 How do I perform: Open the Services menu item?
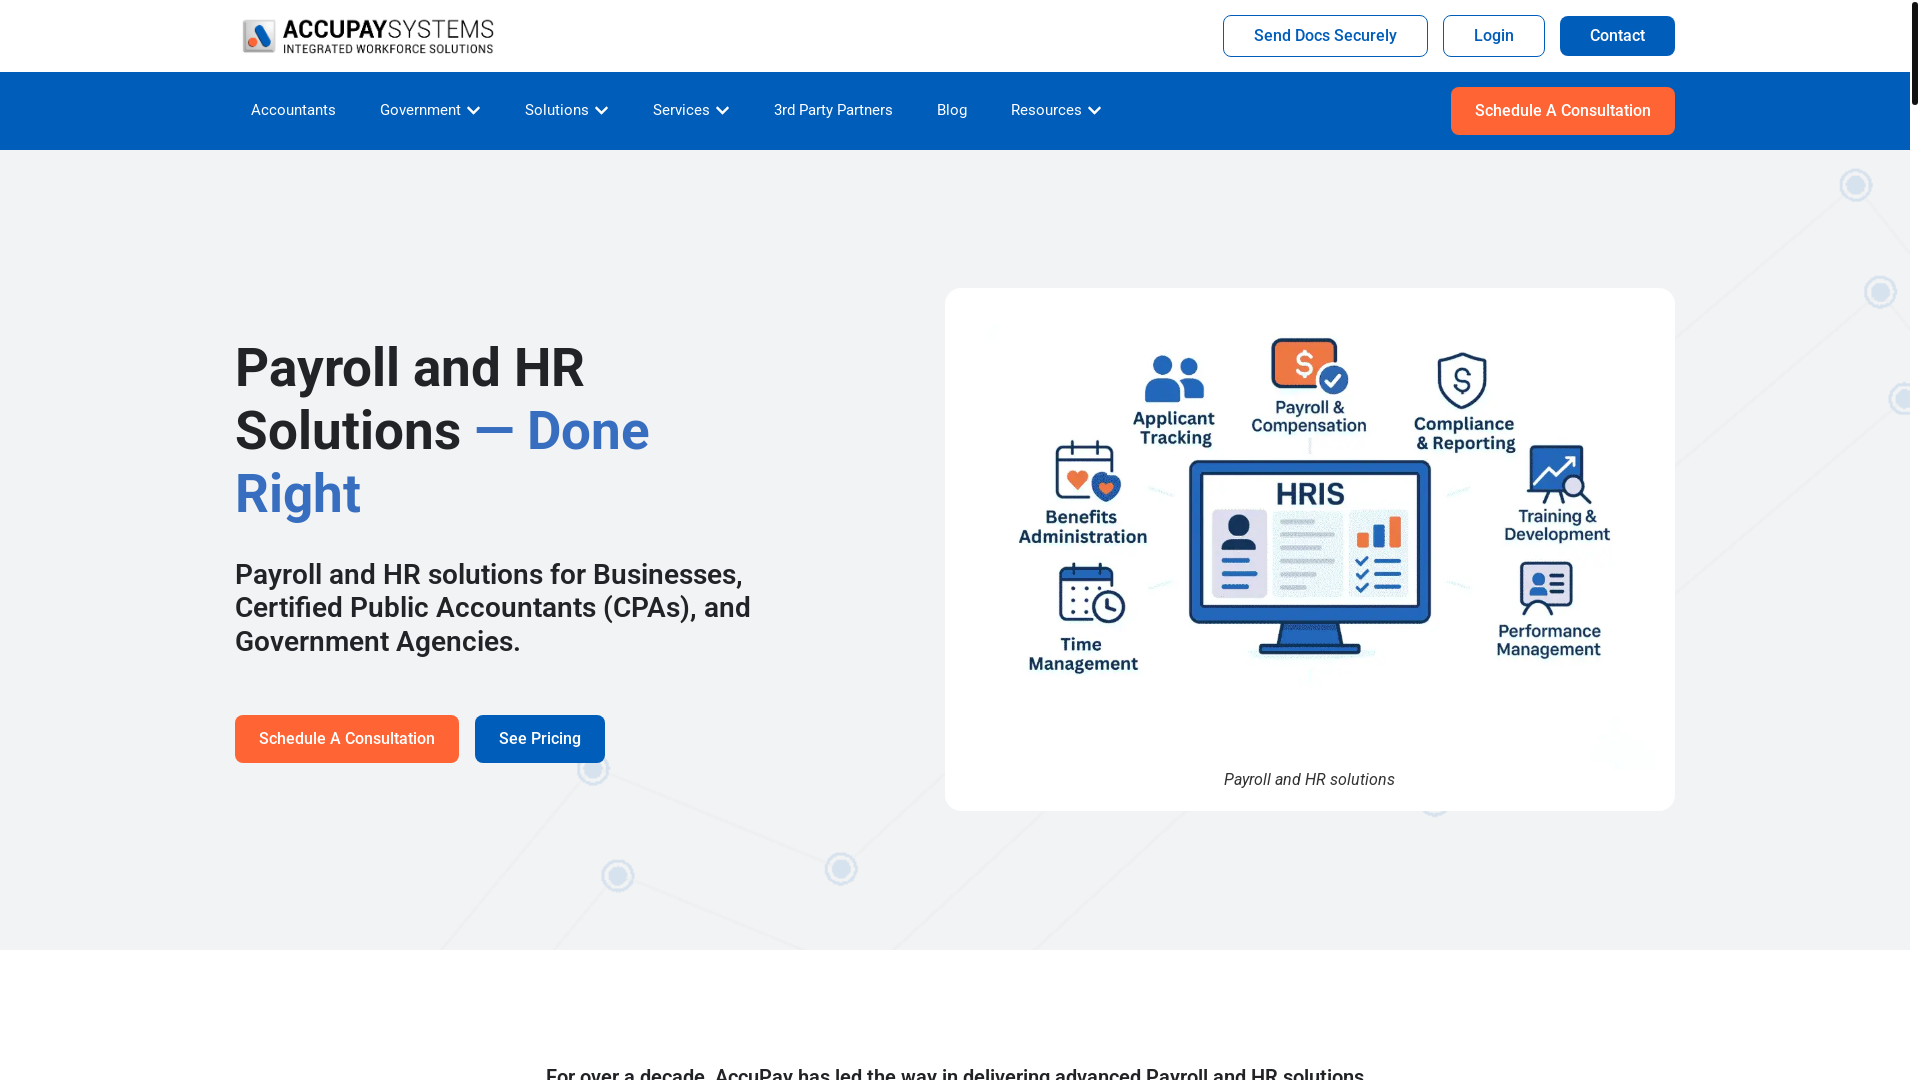click(681, 110)
